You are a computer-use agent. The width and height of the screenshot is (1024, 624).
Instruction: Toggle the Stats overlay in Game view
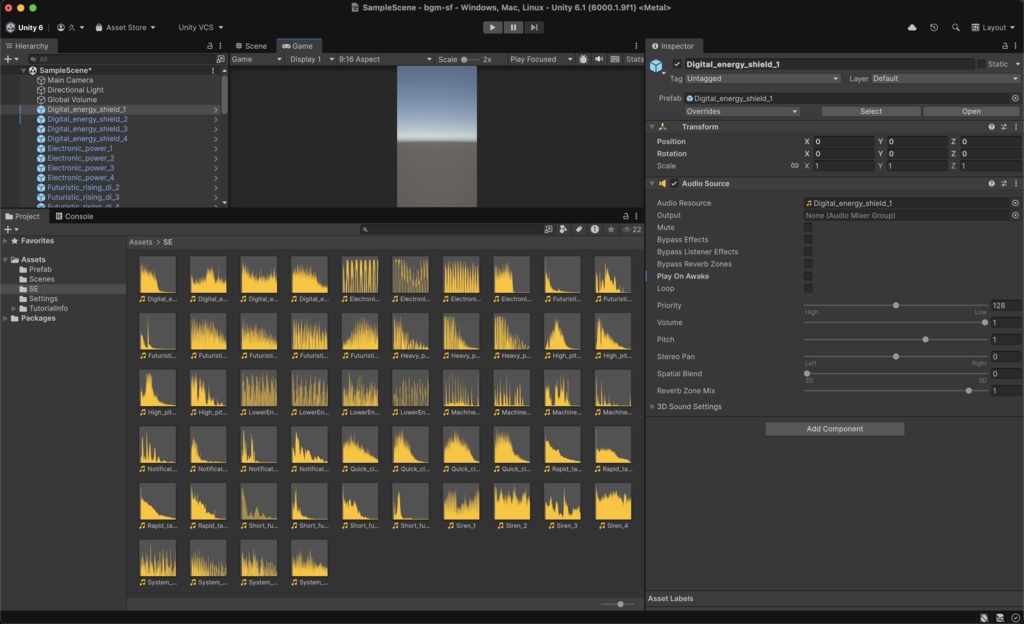[632, 58]
